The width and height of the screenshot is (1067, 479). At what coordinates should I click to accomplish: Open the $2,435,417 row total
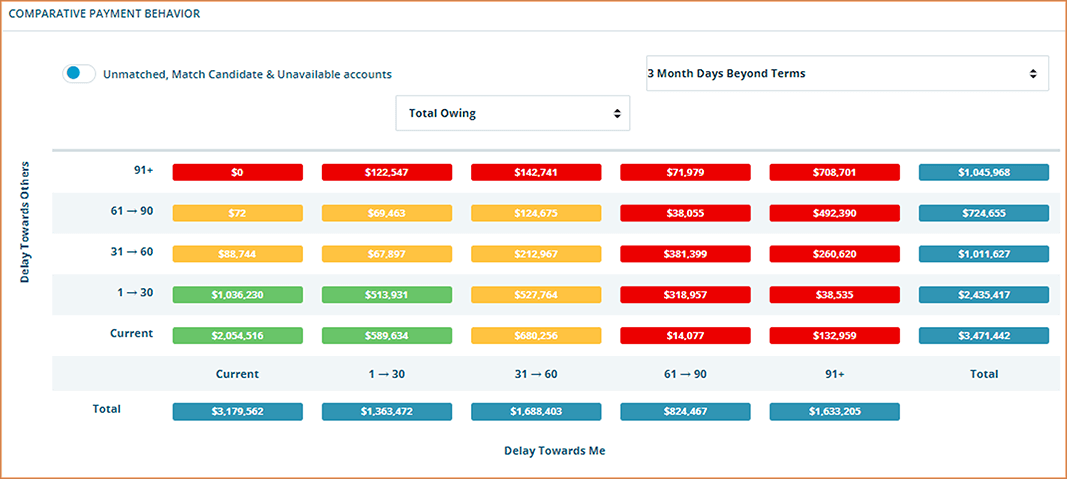[x=984, y=295]
